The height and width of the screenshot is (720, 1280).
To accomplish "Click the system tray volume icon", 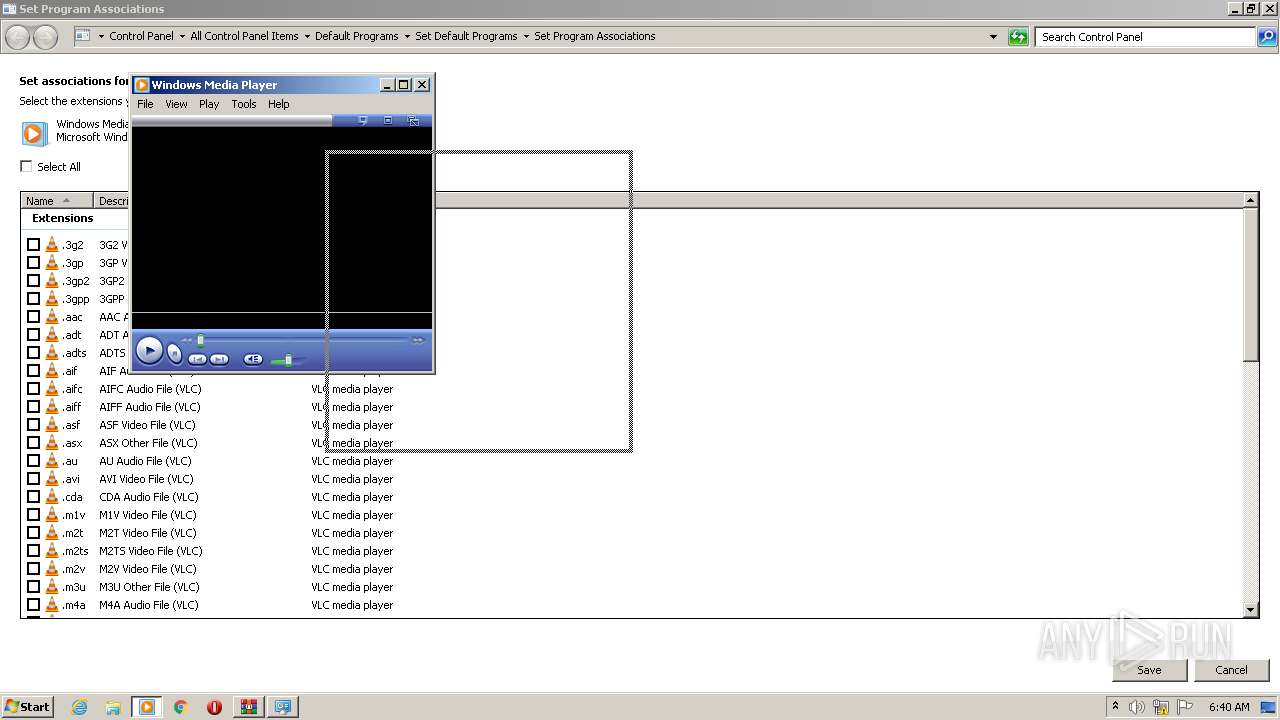I will click(1137, 707).
